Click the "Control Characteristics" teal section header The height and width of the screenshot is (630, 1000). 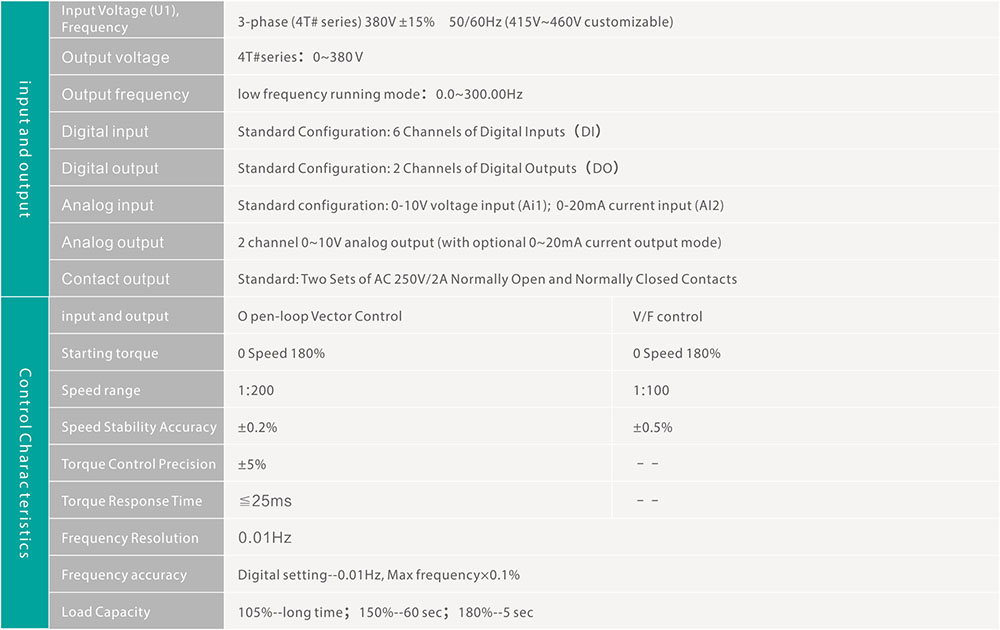point(25,462)
